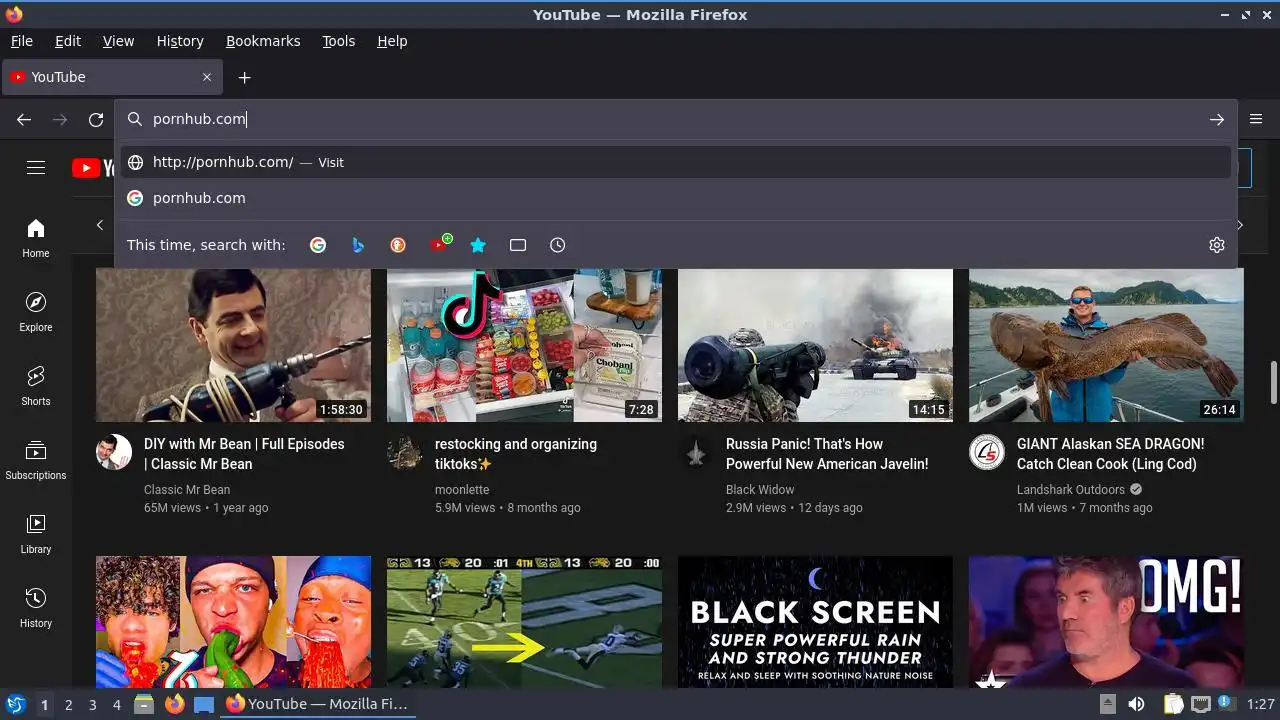Open History in YouTube sidebar
The height and width of the screenshot is (720, 1280).
(x=36, y=608)
